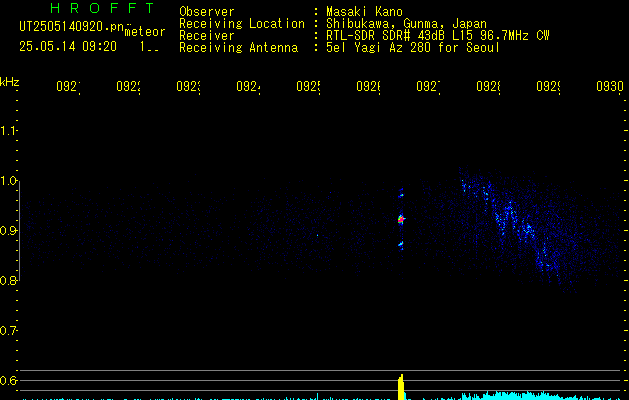
Task: Click the 0921 time axis label
Action: tap(68, 87)
